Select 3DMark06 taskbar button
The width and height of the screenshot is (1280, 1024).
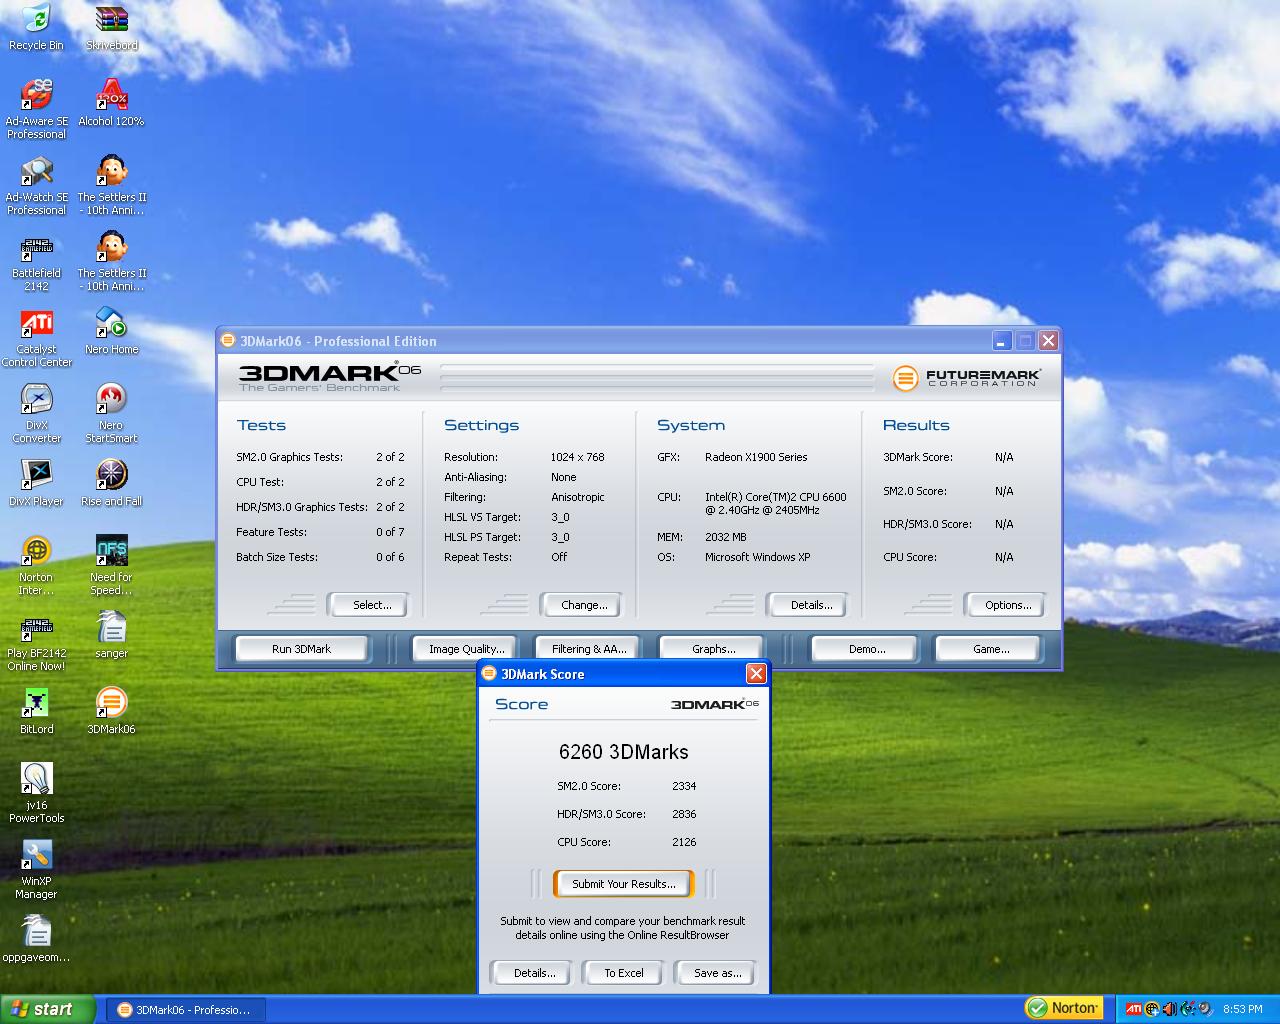click(184, 1010)
